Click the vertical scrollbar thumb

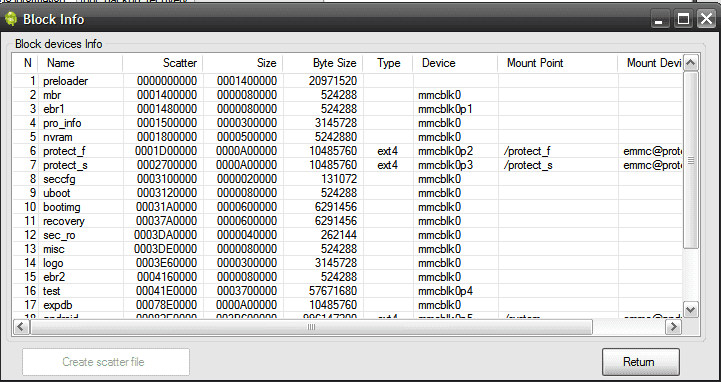tap(691, 160)
